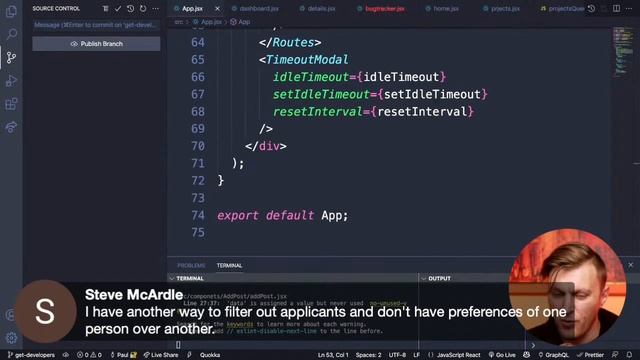
Task: Click the view history icon in Source Control
Action: (x=130, y=9)
